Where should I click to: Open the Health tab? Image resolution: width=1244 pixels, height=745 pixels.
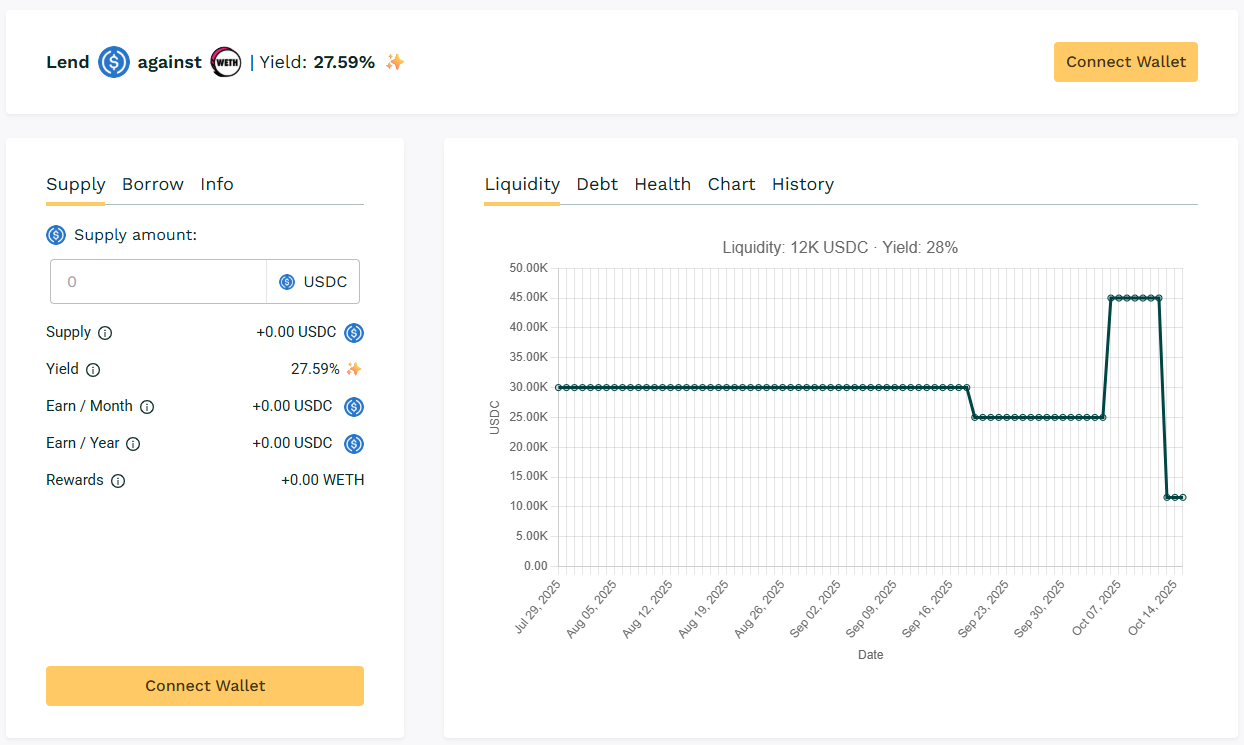(x=662, y=184)
